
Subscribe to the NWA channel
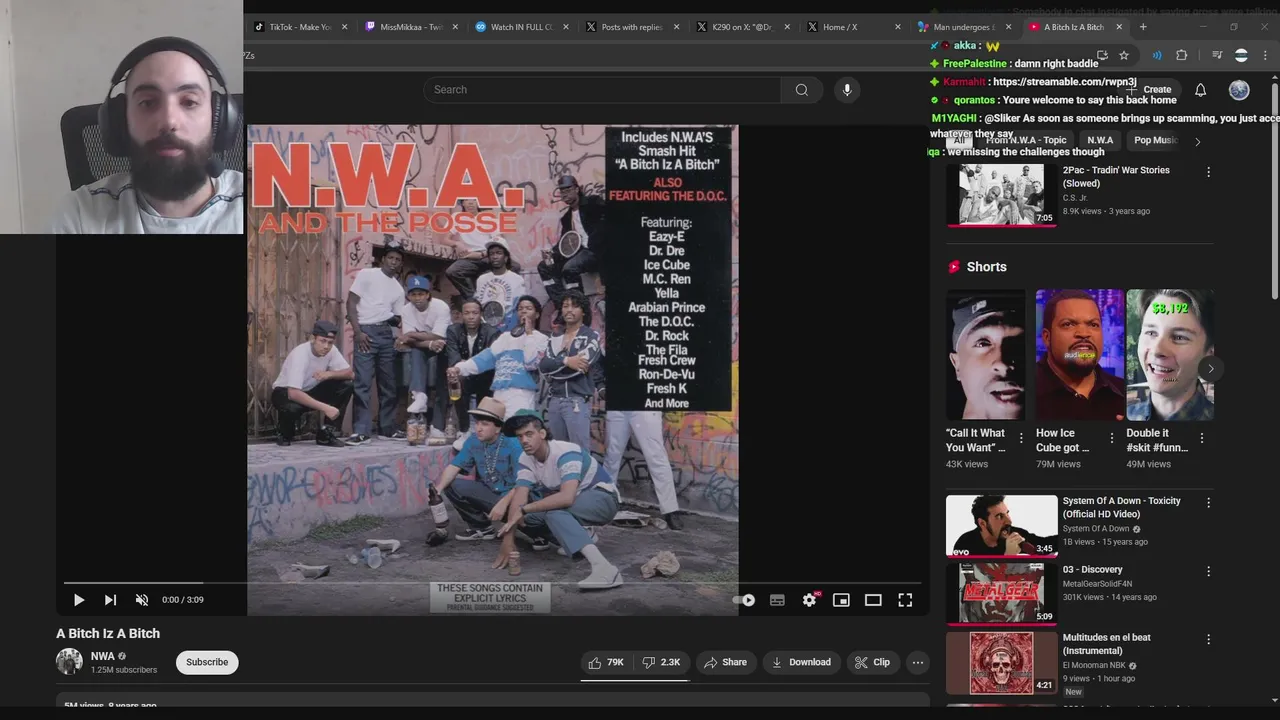point(207,662)
